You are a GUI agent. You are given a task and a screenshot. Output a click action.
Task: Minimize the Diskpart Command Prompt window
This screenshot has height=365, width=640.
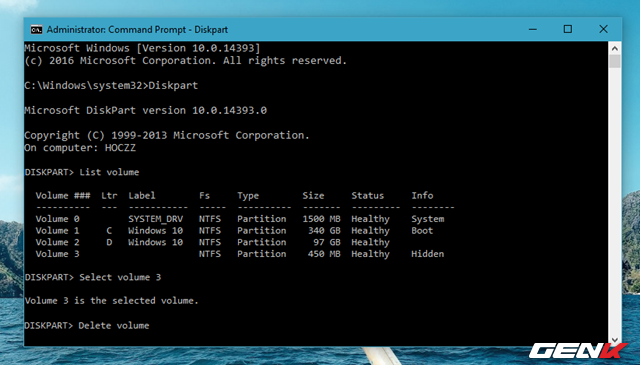(x=533, y=29)
